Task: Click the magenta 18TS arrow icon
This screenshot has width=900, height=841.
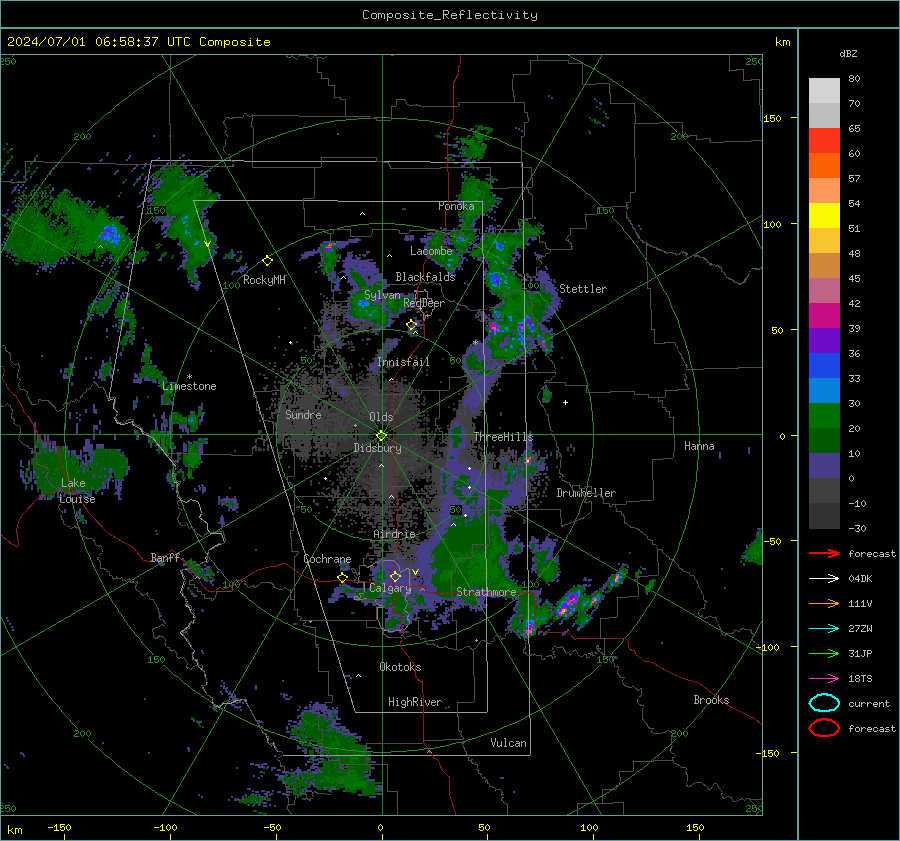Action: [824, 679]
